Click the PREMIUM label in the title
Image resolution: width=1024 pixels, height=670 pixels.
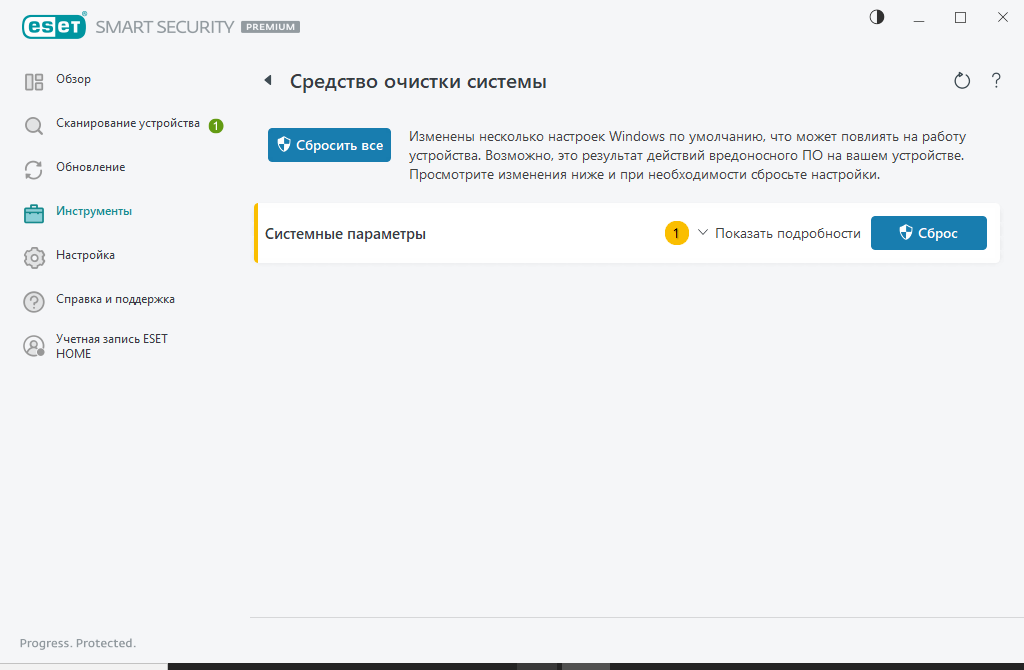point(270,27)
